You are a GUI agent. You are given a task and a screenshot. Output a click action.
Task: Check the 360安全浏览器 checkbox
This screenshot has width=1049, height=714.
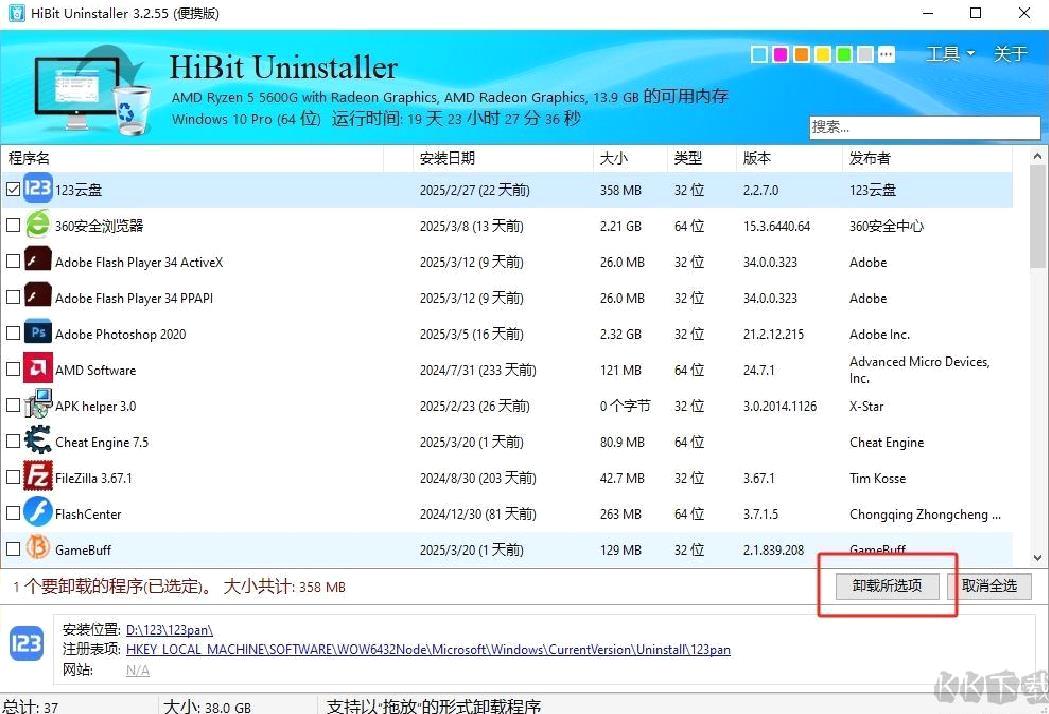coord(13,226)
